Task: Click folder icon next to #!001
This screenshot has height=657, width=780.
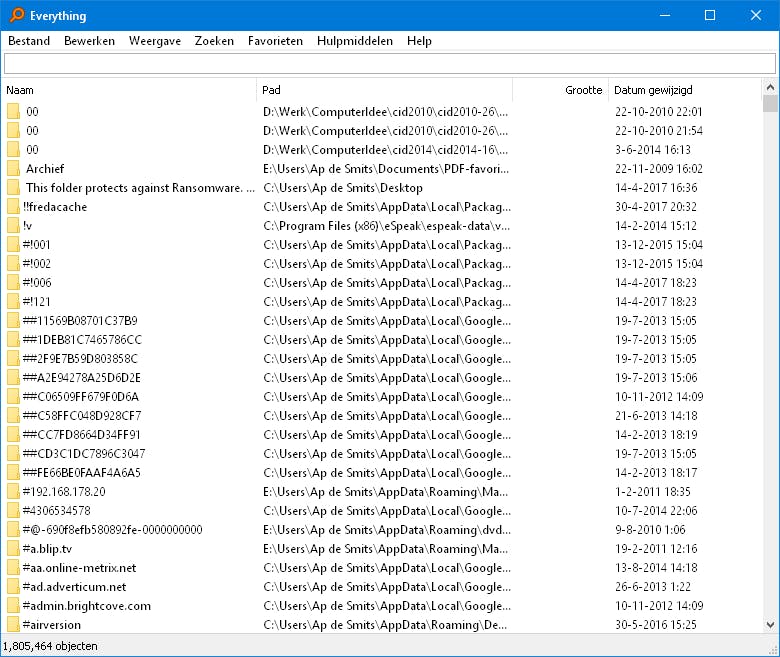Action: point(13,245)
